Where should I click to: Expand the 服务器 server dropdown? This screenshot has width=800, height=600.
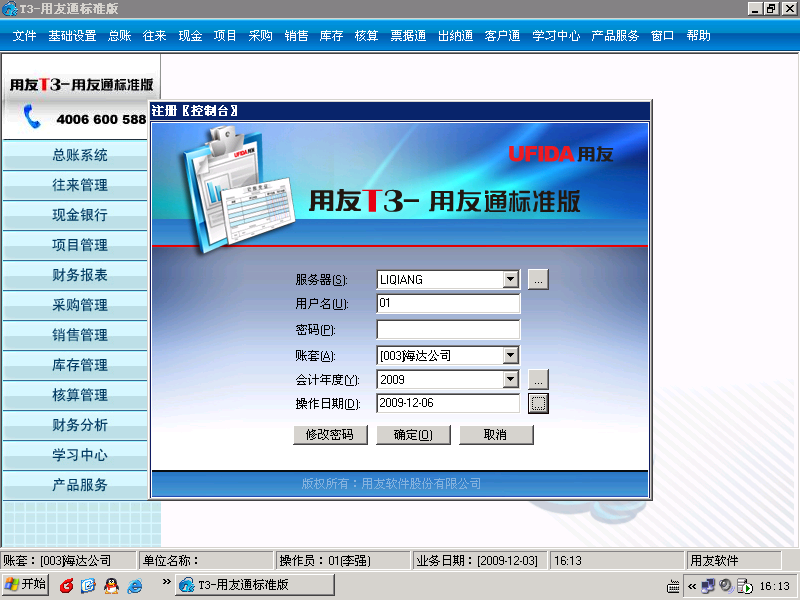coord(511,279)
